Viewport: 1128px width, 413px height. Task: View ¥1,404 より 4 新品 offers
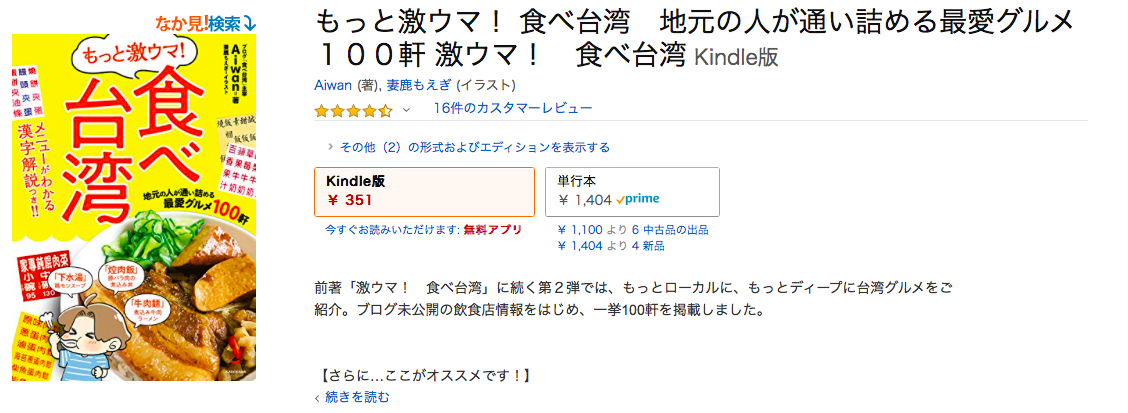(x=611, y=246)
